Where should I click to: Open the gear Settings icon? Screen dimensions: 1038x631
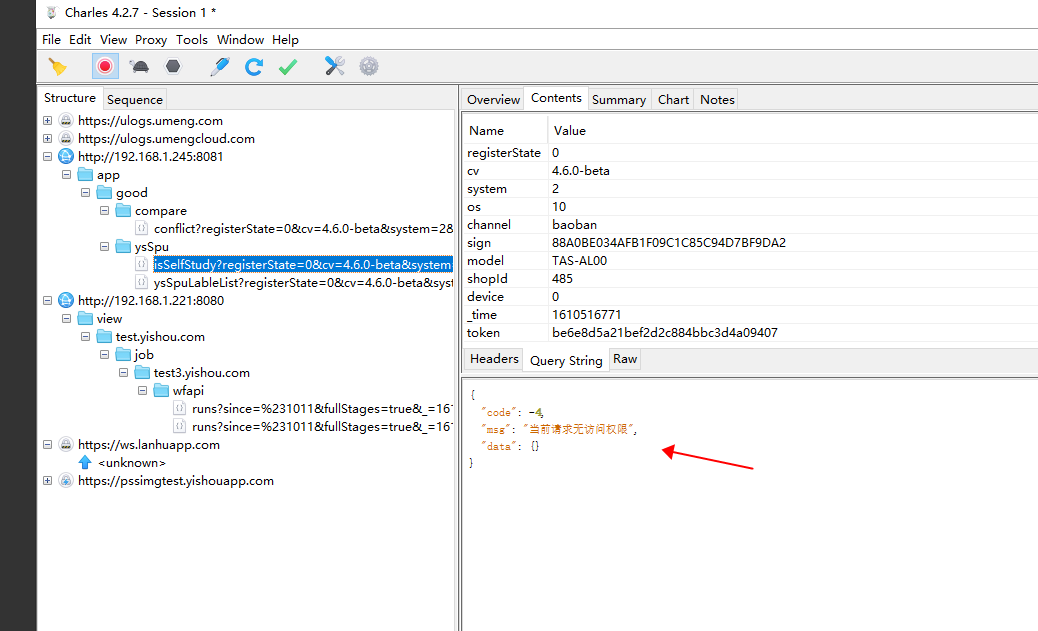coord(369,66)
